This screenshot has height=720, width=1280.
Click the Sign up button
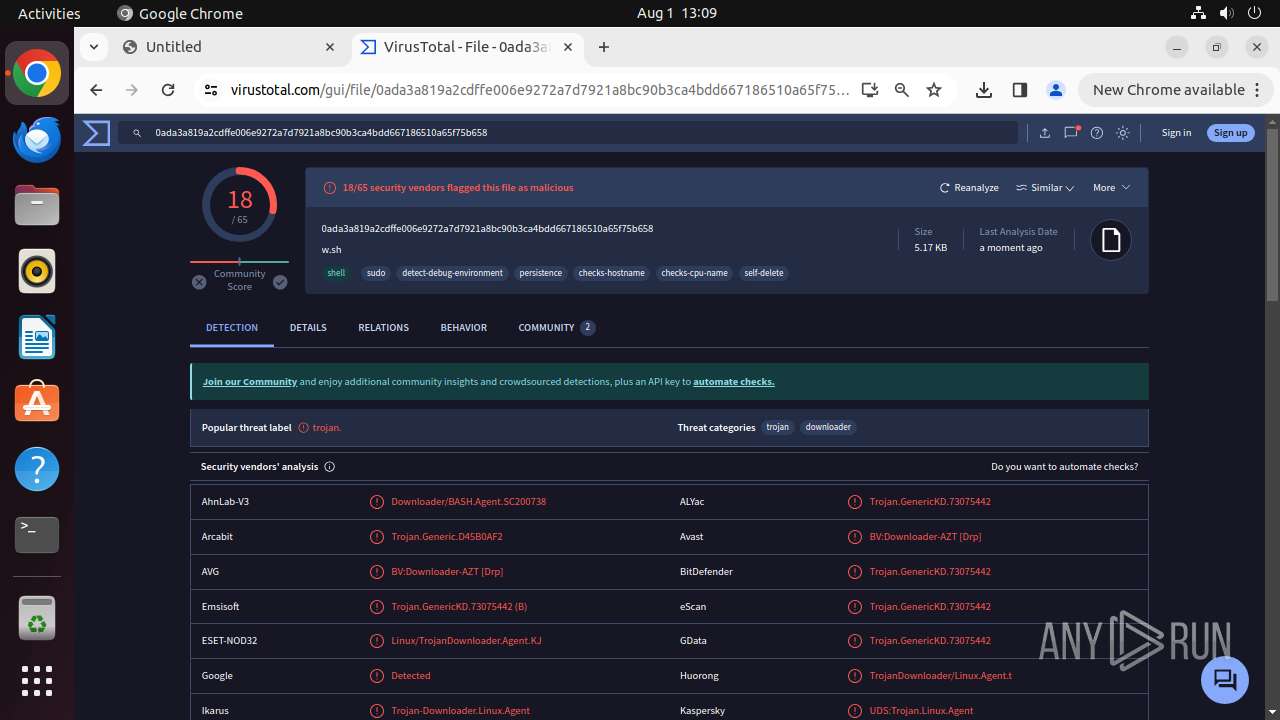pyautogui.click(x=1230, y=132)
